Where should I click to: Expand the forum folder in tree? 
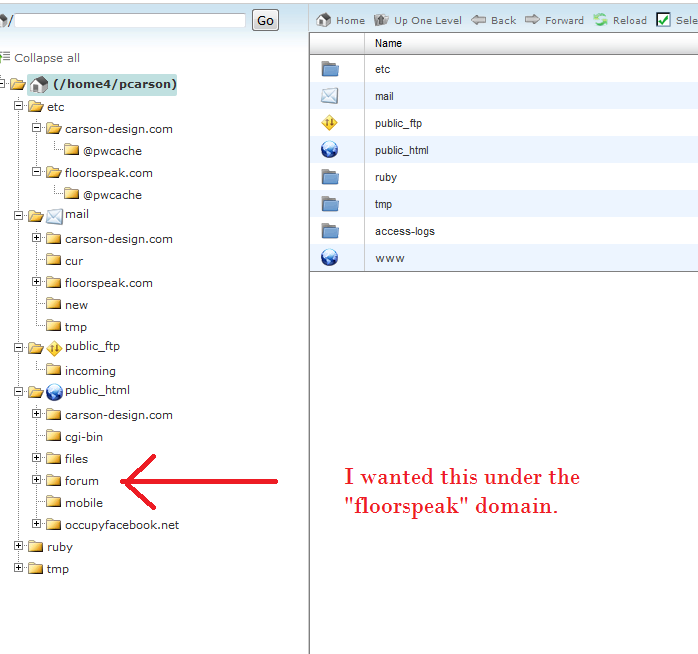coord(37,481)
